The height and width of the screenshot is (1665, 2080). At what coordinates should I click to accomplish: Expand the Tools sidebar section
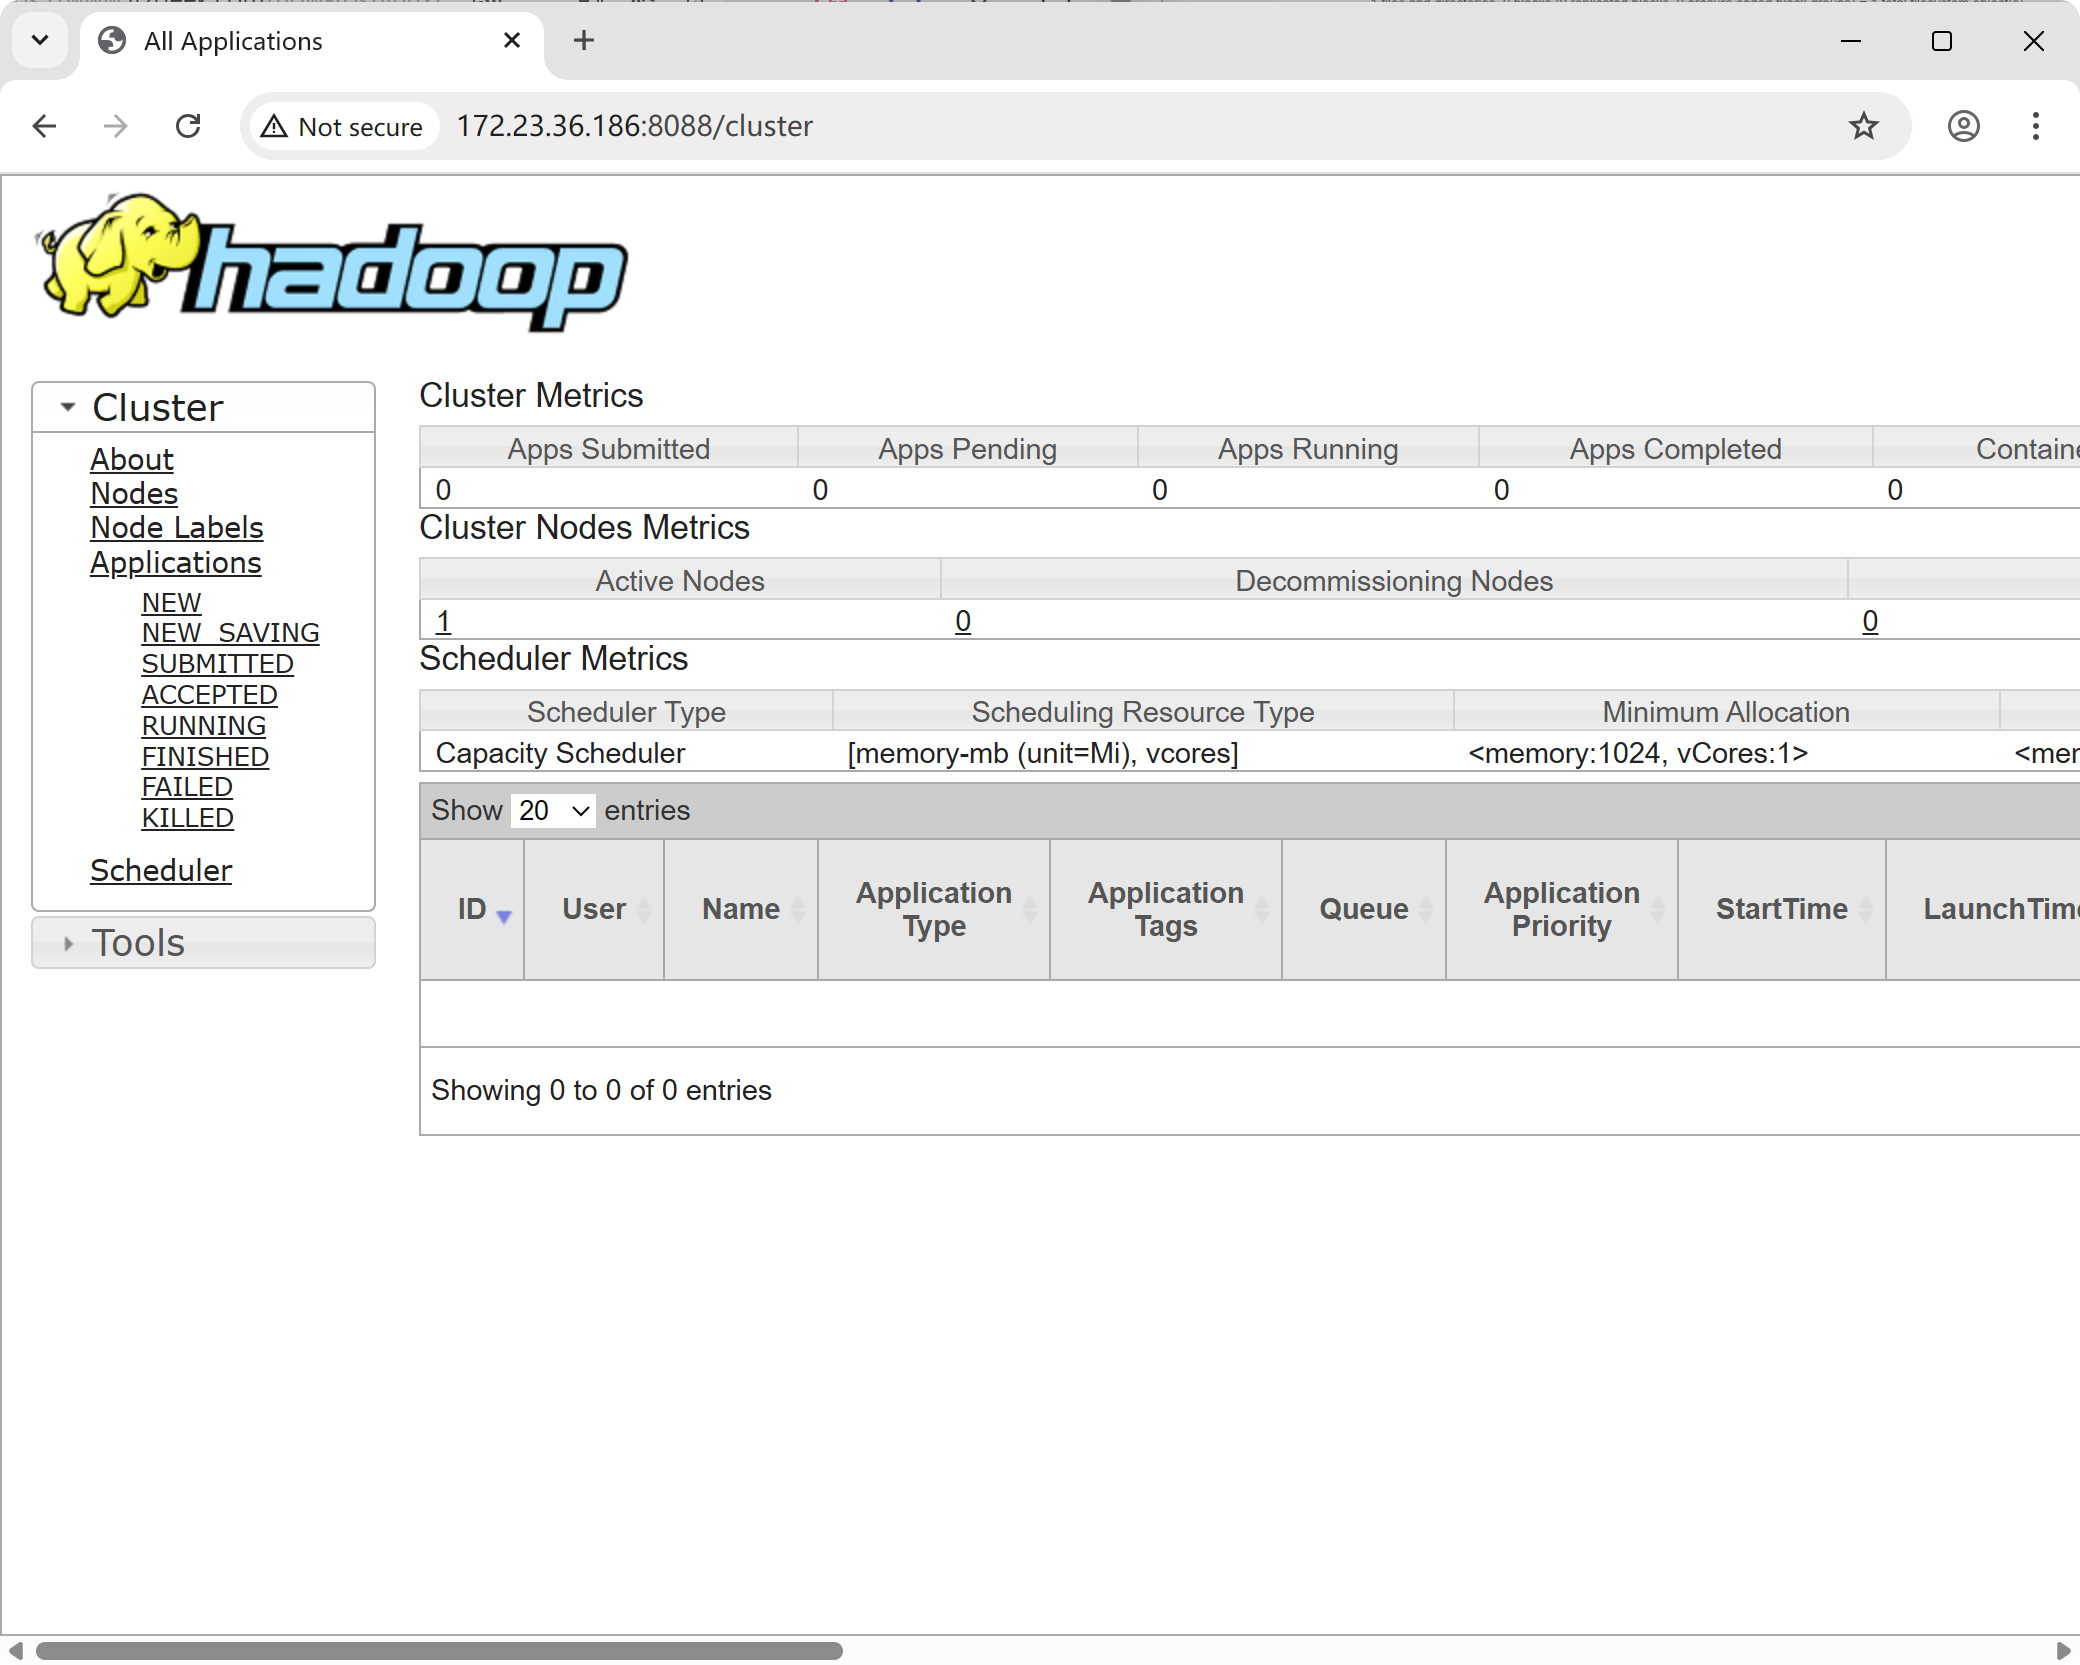pos(67,943)
